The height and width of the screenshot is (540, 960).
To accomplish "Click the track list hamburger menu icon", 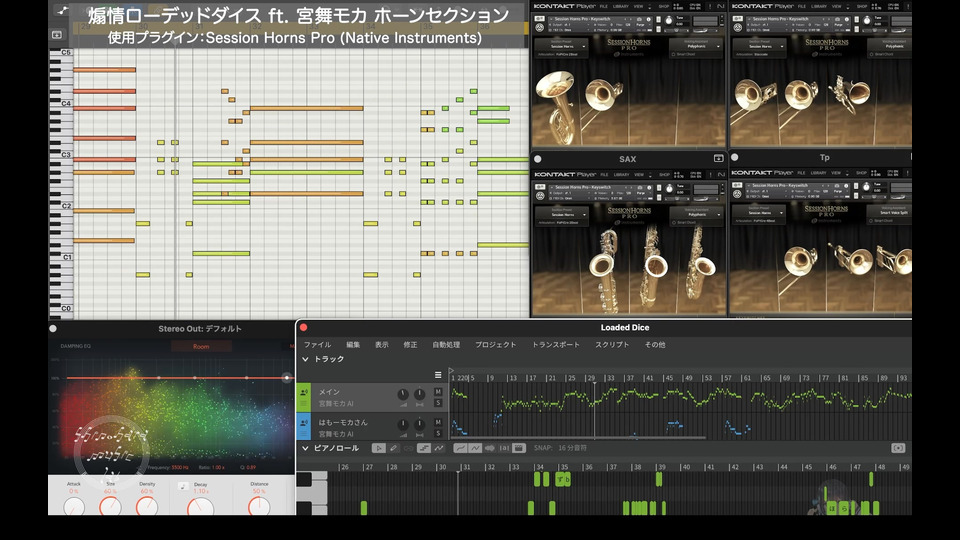I will pyautogui.click(x=438, y=375).
